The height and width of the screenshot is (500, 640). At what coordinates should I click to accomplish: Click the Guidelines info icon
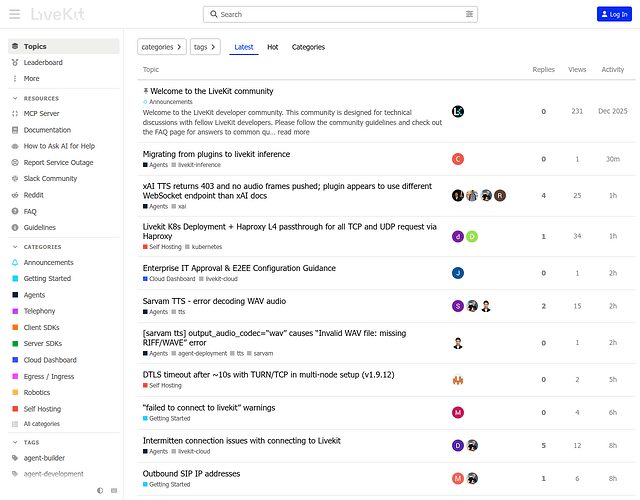(15, 227)
